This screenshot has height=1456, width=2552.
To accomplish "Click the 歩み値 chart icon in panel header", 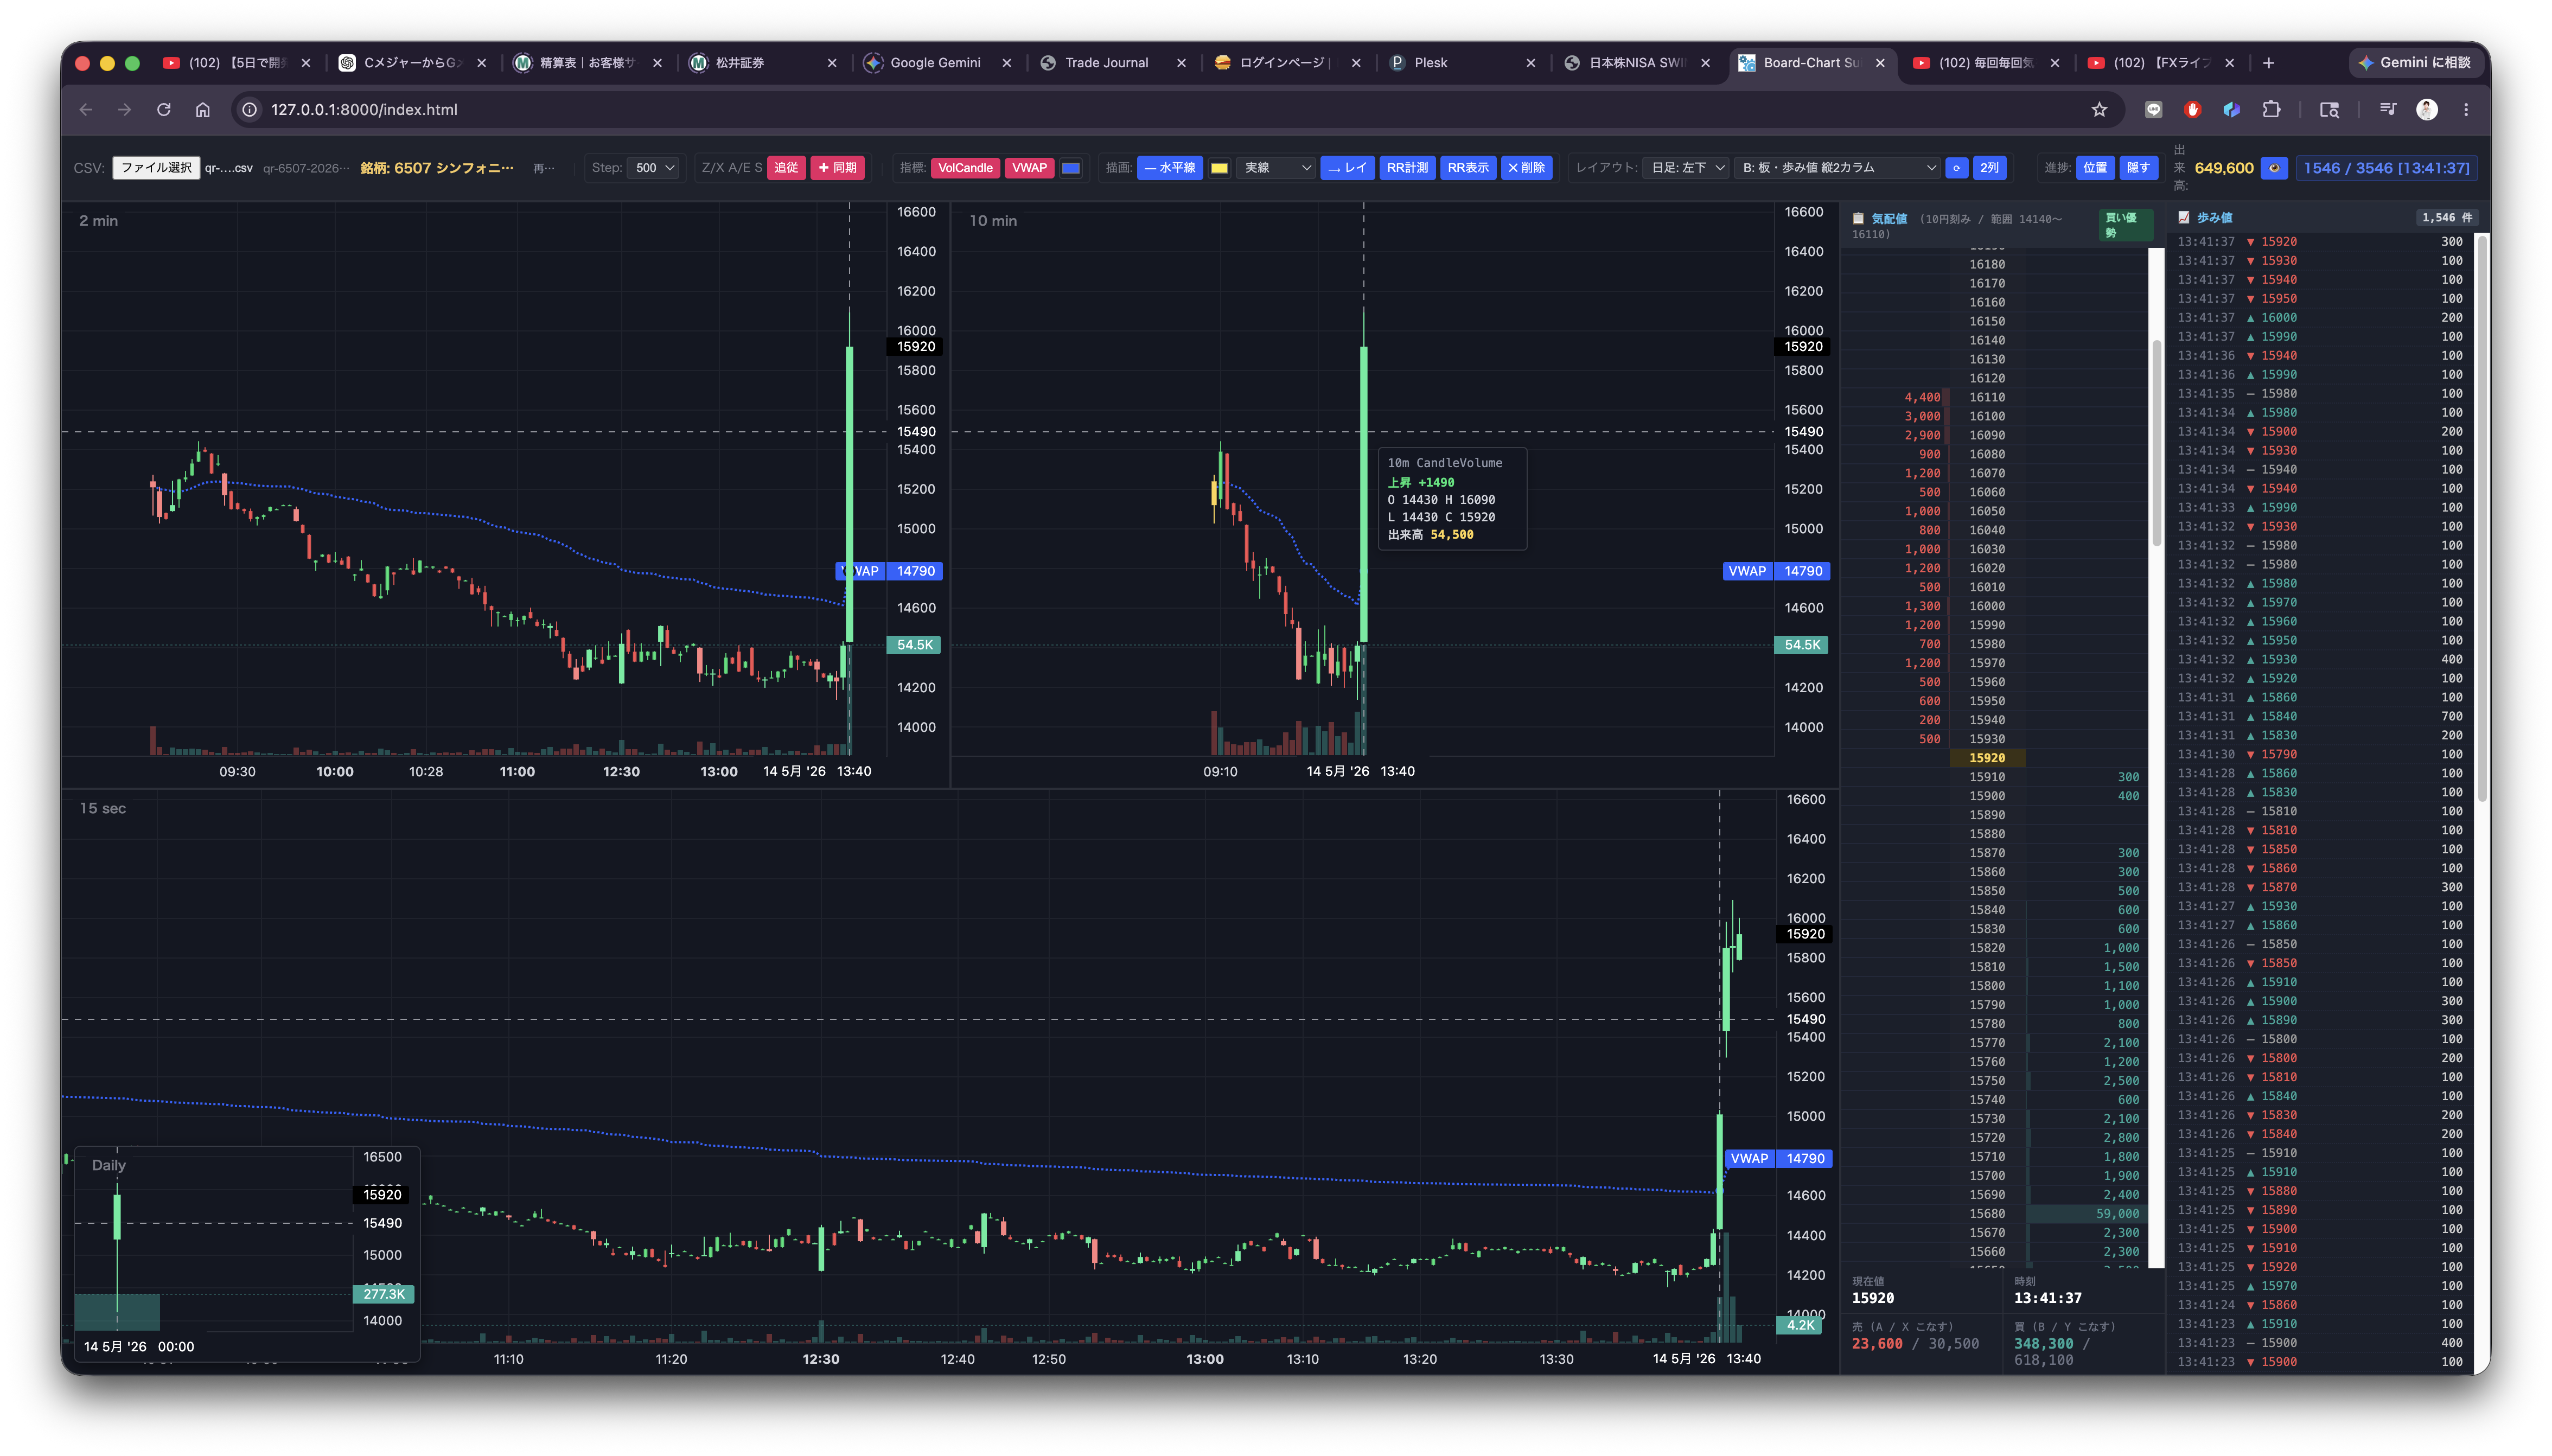I will 2184,217.
